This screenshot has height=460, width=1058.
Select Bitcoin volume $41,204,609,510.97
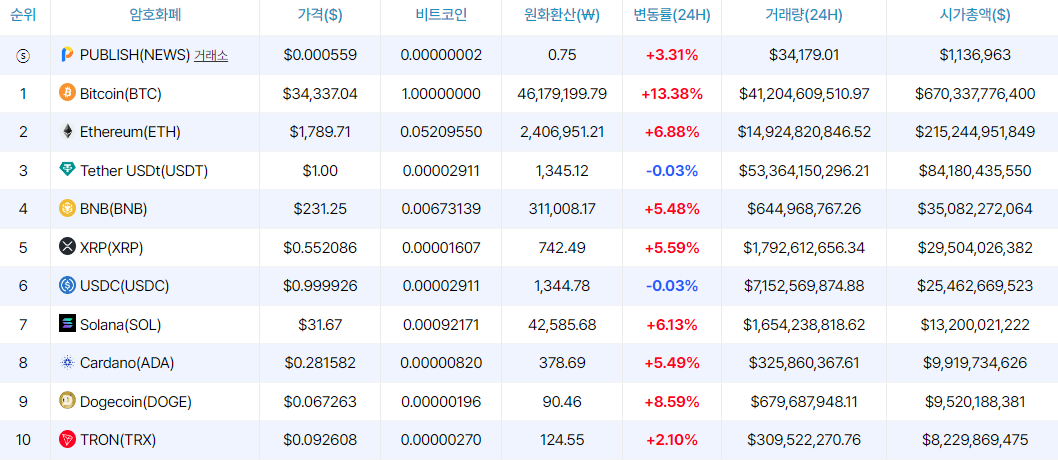click(x=804, y=94)
